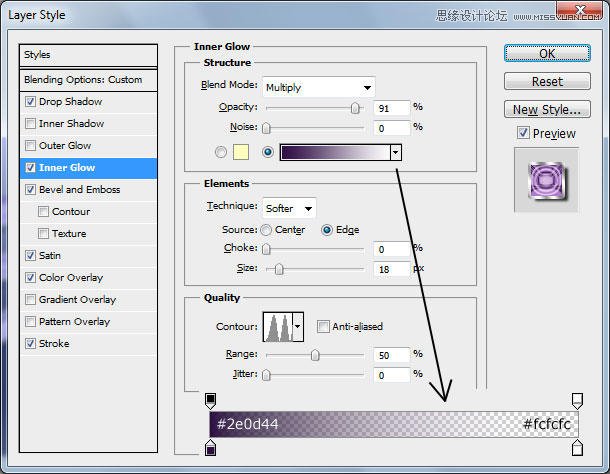
Task: Enable the Pattern Overlay checkbox
Action: click(x=30, y=321)
